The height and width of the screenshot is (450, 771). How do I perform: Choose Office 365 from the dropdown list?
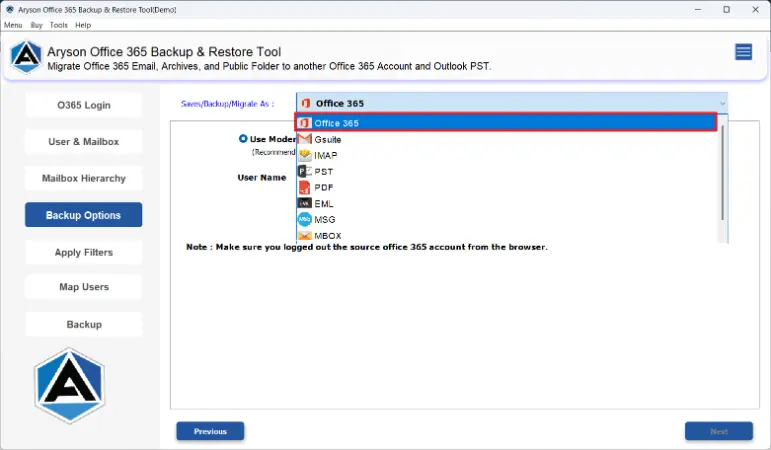pos(506,122)
